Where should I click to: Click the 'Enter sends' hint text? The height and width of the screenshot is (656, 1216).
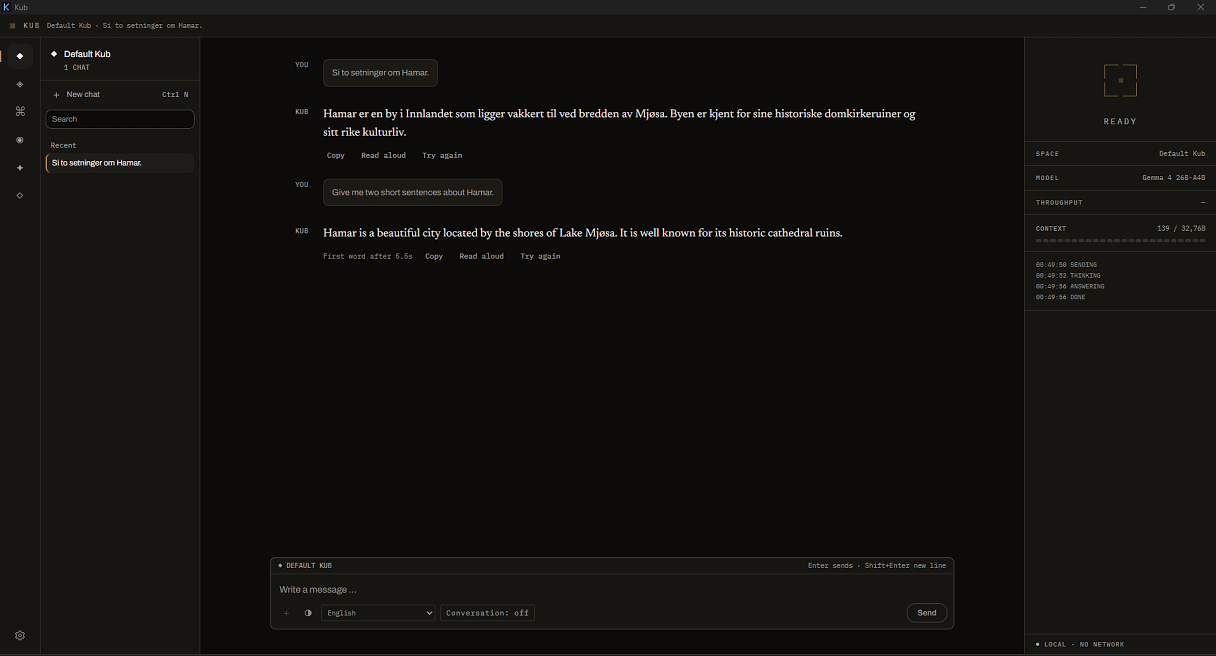(830, 566)
